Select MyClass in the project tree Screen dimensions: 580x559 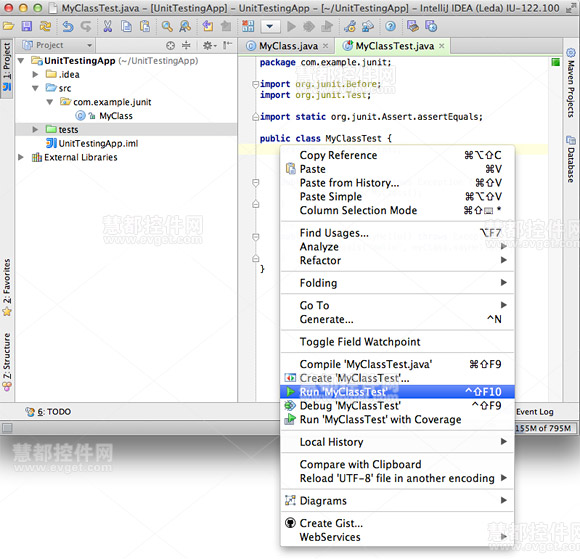(116, 116)
